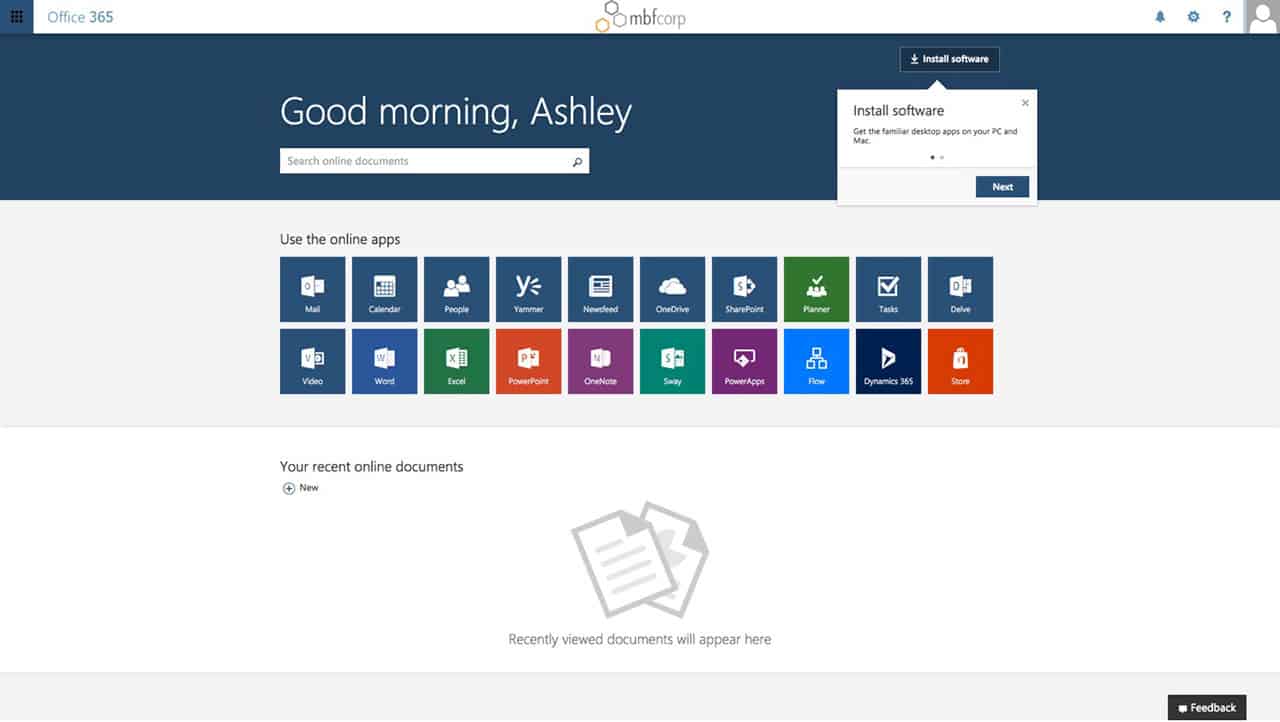Open the Tasks tile
The width and height of the screenshot is (1280, 722).
[x=889, y=289]
